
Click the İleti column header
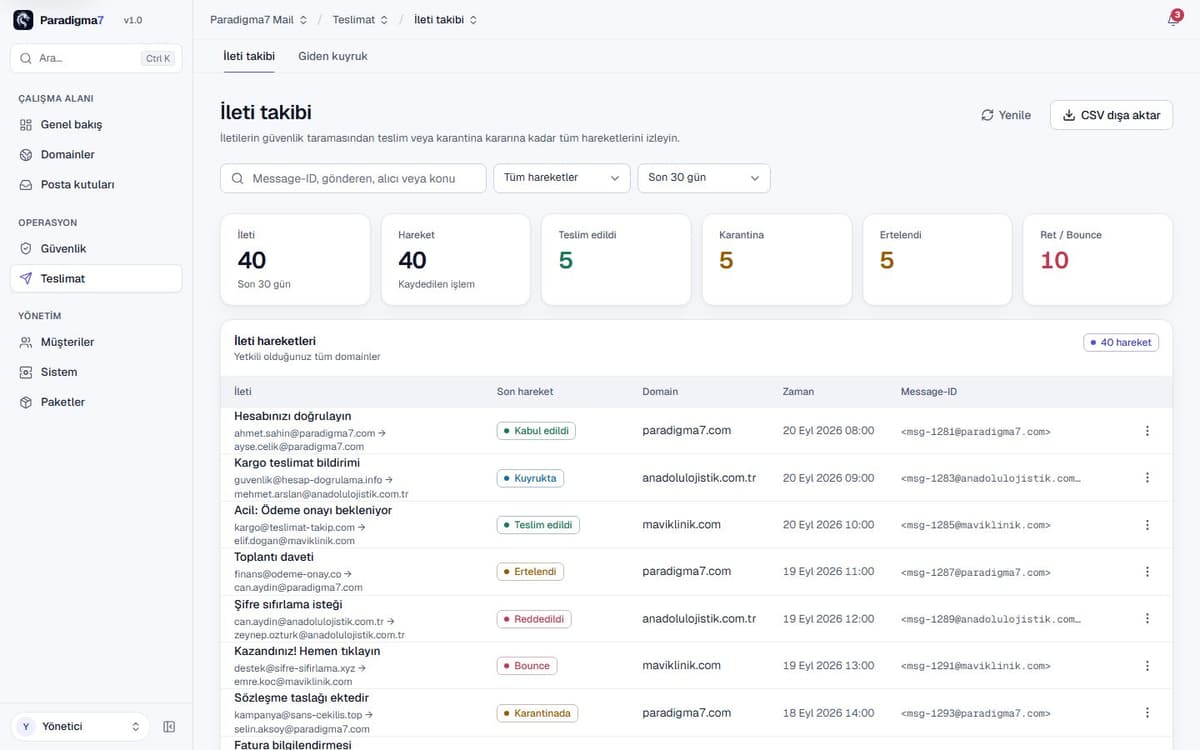(243, 392)
